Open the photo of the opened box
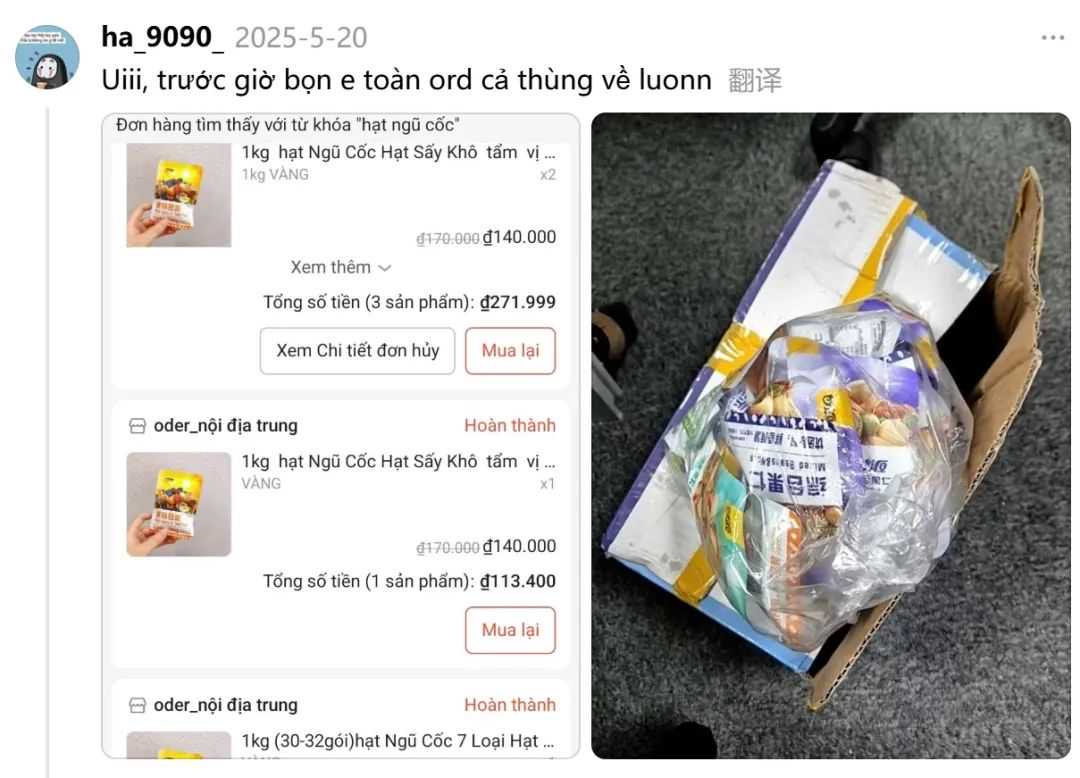 (x=831, y=436)
